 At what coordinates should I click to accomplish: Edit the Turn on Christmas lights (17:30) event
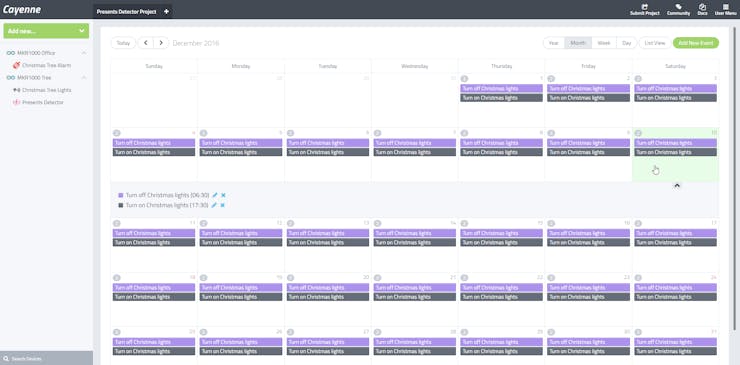tap(214, 205)
